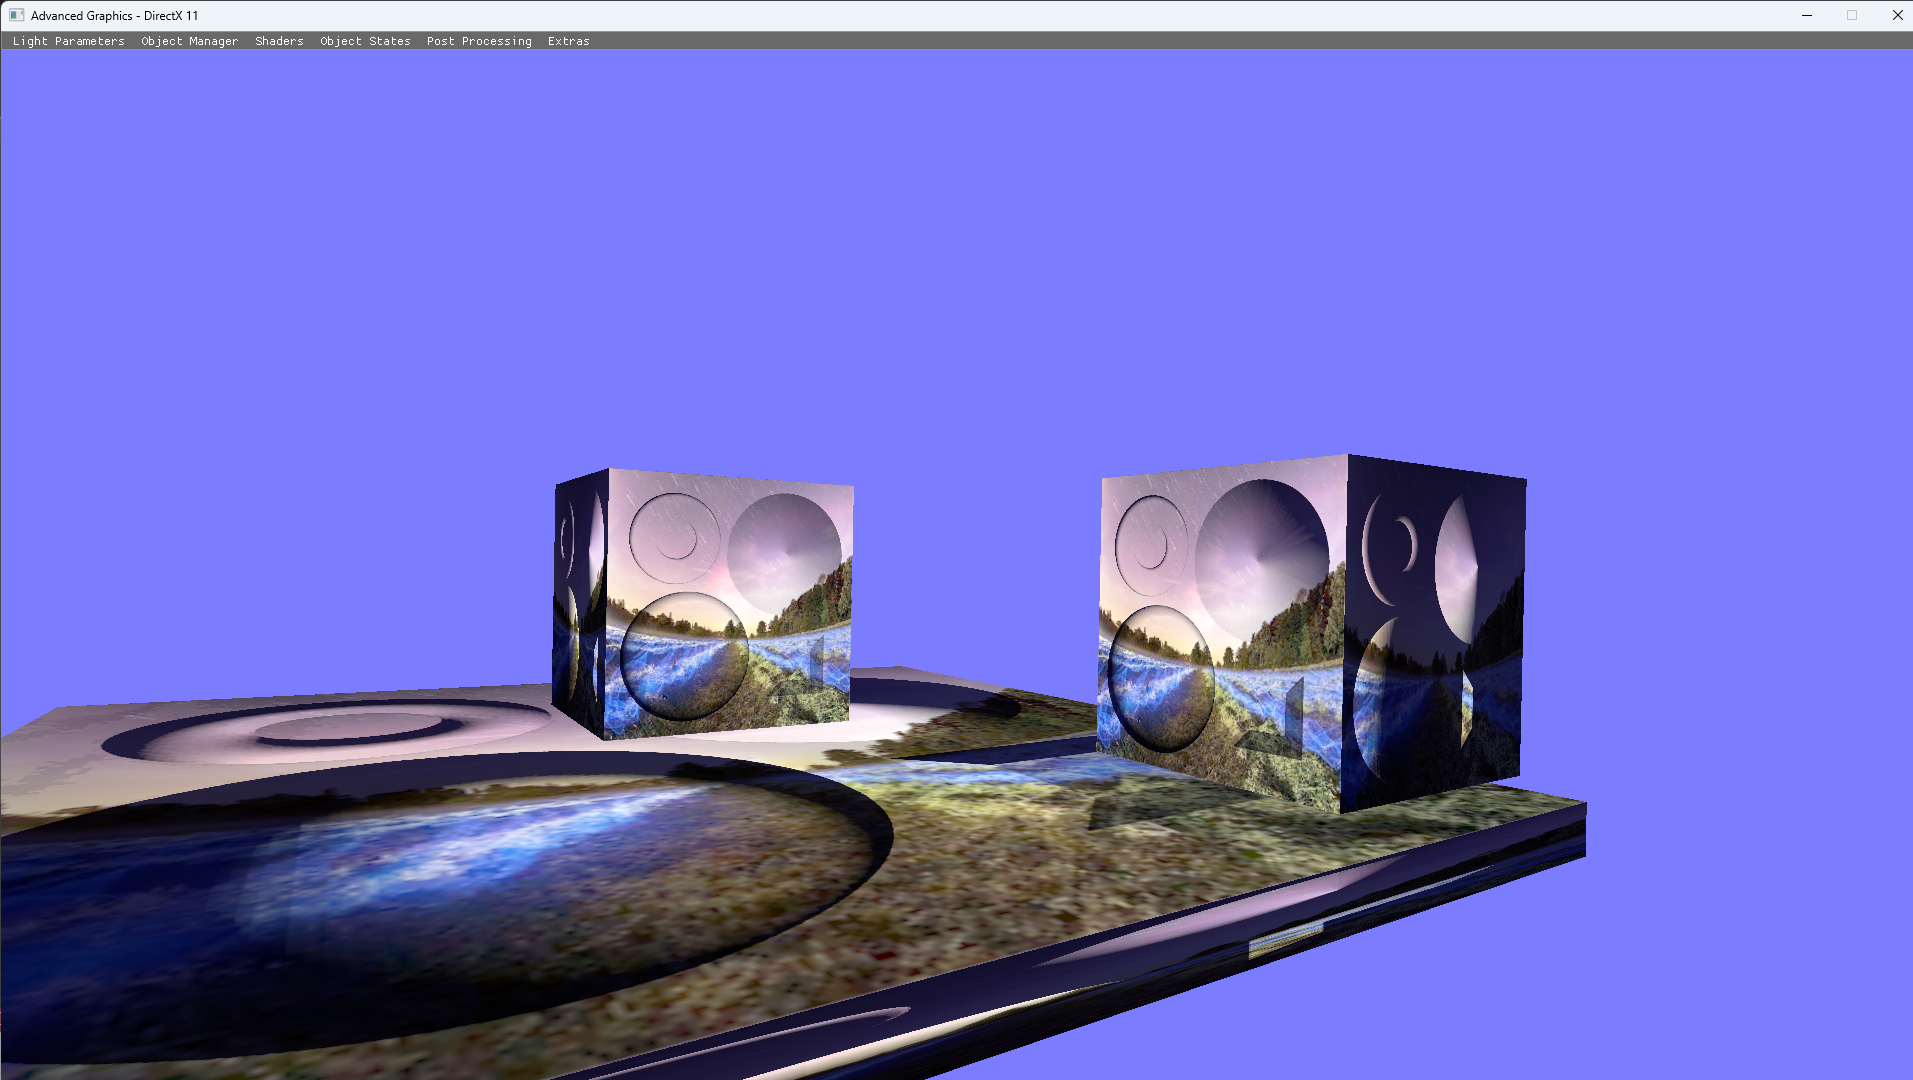Click the left textured cube
The image size is (1913, 1080).
[x=703, y=604]
